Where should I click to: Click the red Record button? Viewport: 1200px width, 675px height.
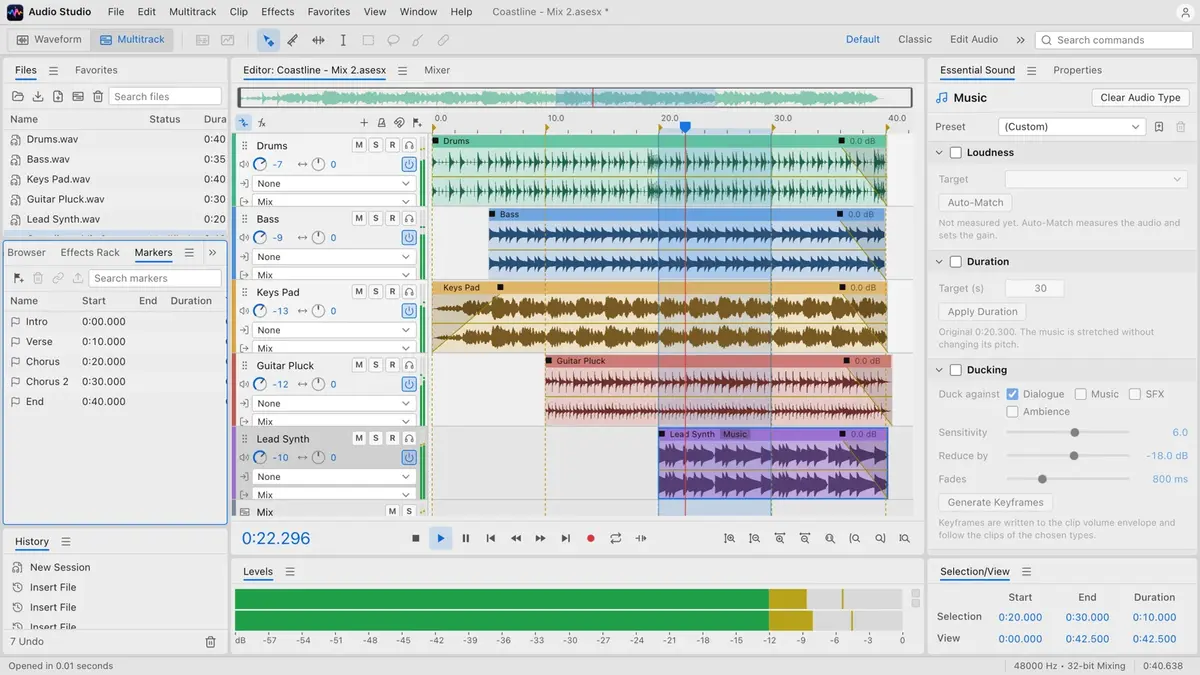[591, 538]
